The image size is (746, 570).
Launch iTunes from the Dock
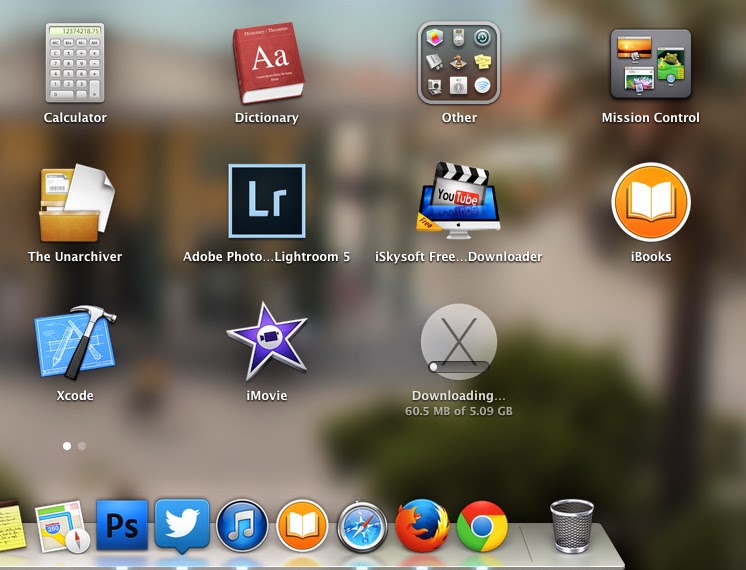(x=242, y=526)
